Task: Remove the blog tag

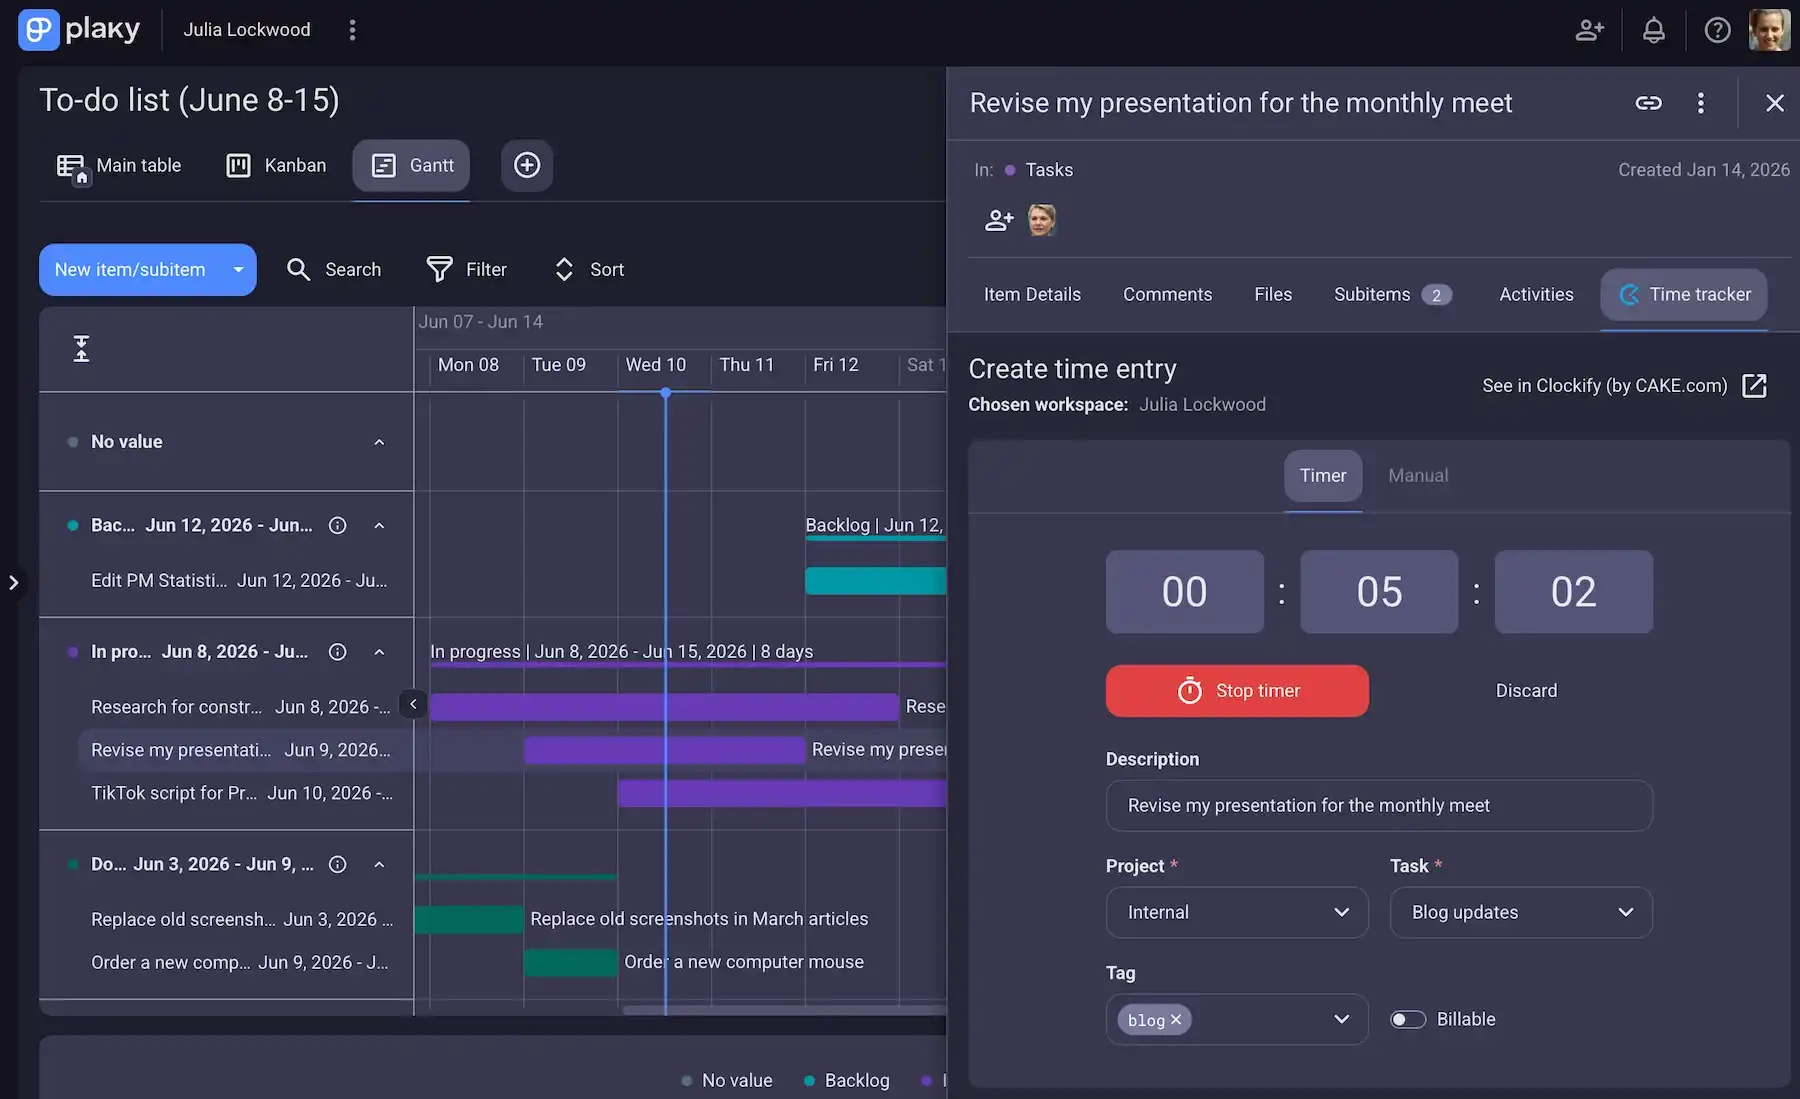Action: tap(1176, 1019)
